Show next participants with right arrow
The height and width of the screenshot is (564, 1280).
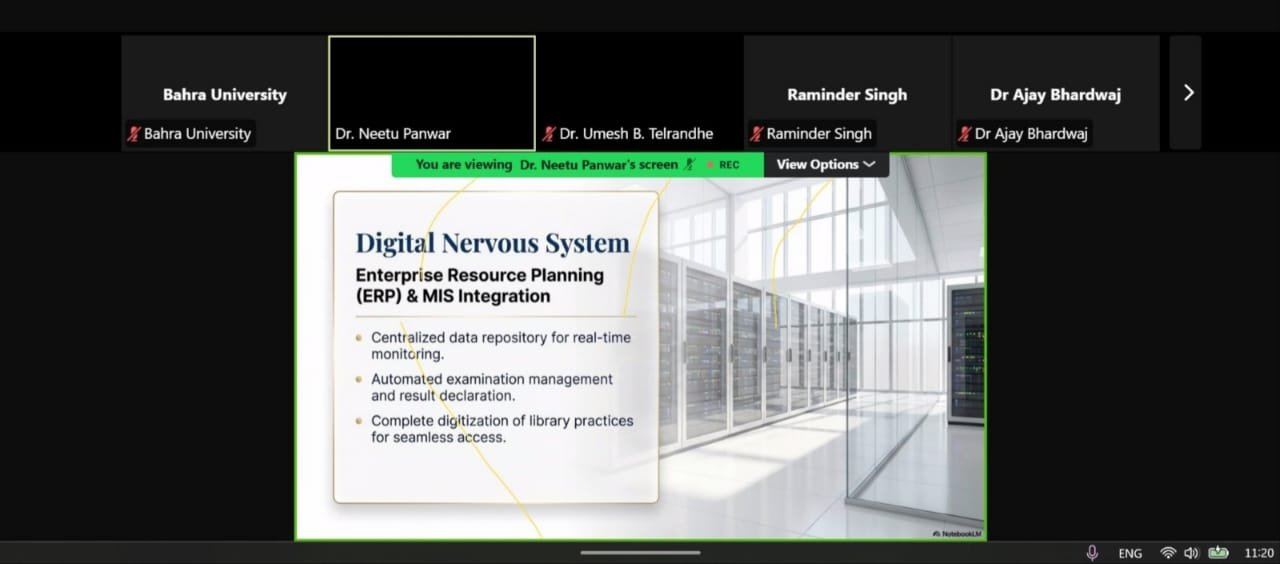pos(1187,93)
